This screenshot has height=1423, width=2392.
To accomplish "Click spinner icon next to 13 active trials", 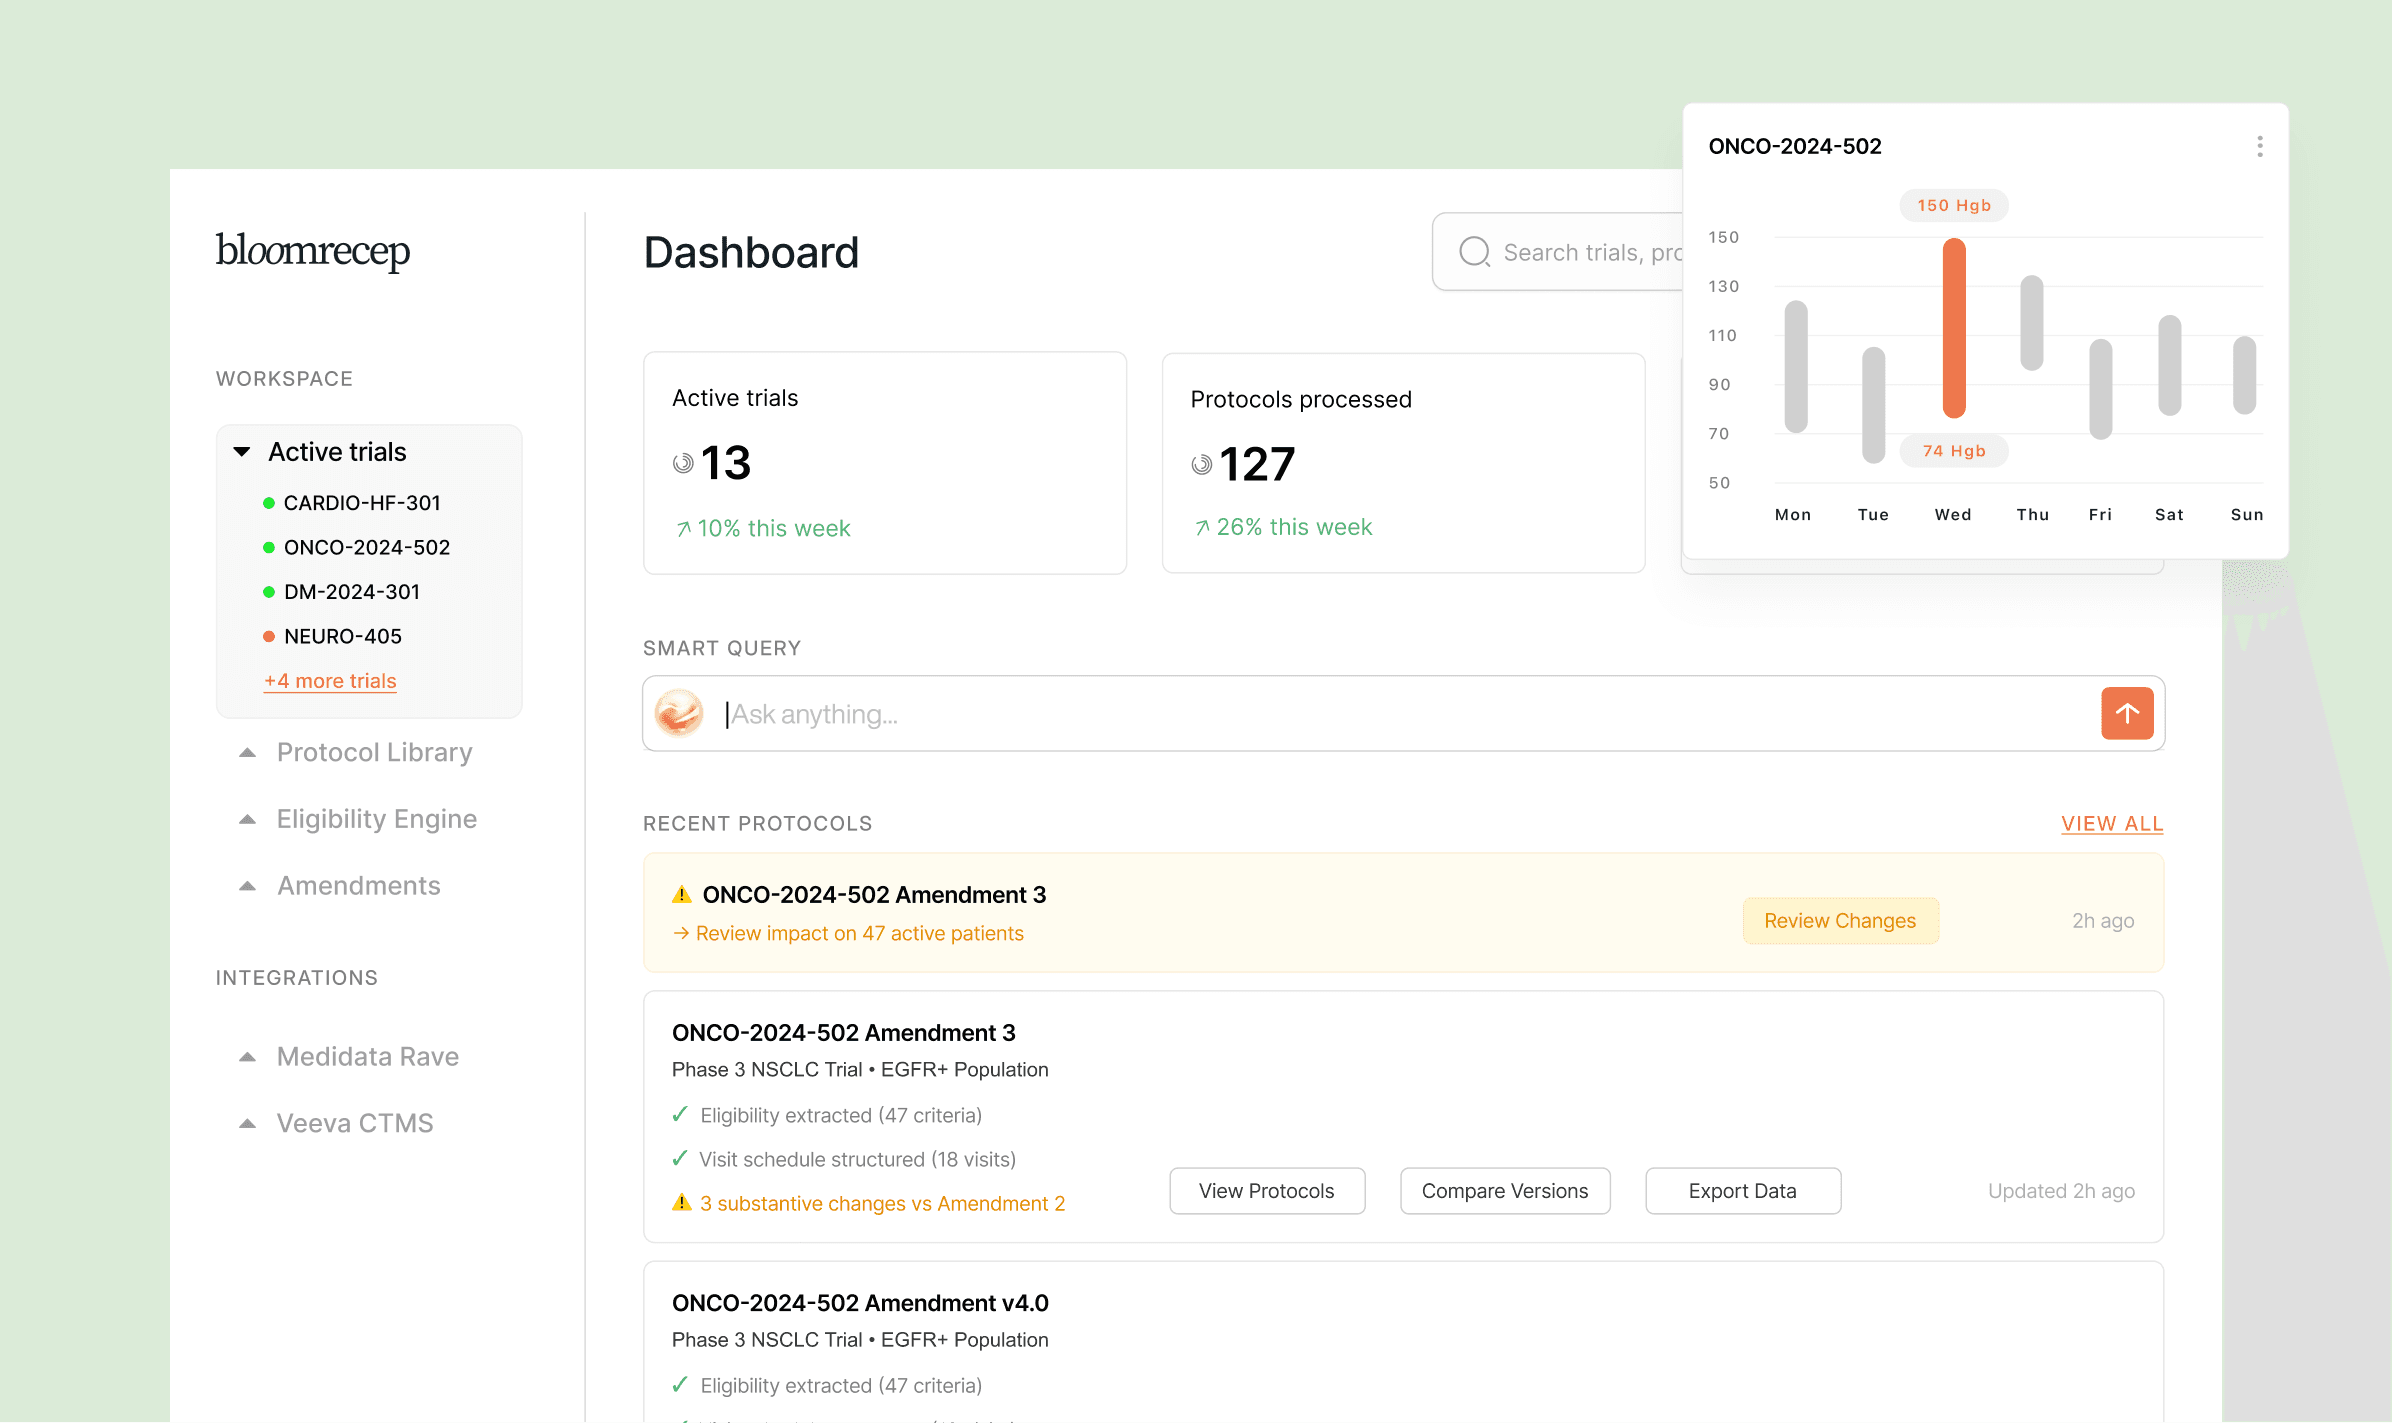I will (x=683, y=463).
